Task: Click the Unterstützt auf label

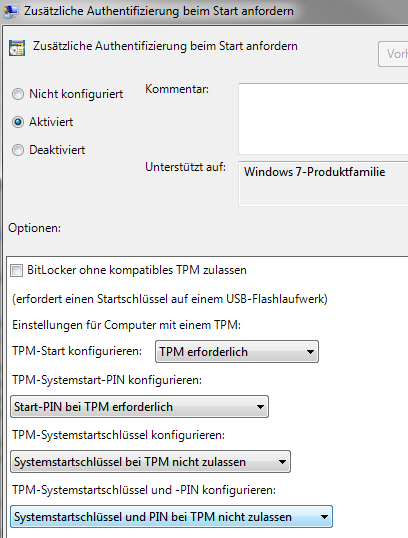Action: pyautogui.click(x=186, y=167)
